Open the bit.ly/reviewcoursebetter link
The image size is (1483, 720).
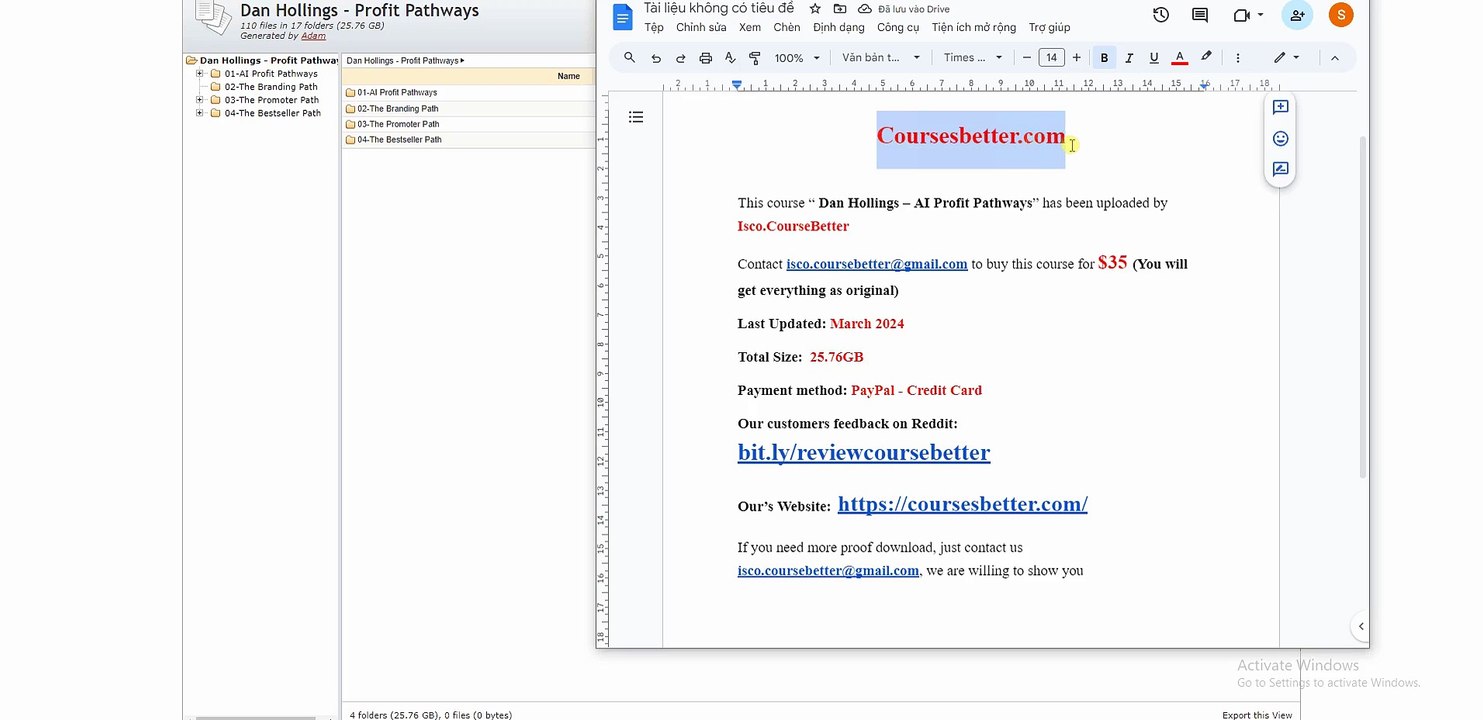(x=864, y=452)
